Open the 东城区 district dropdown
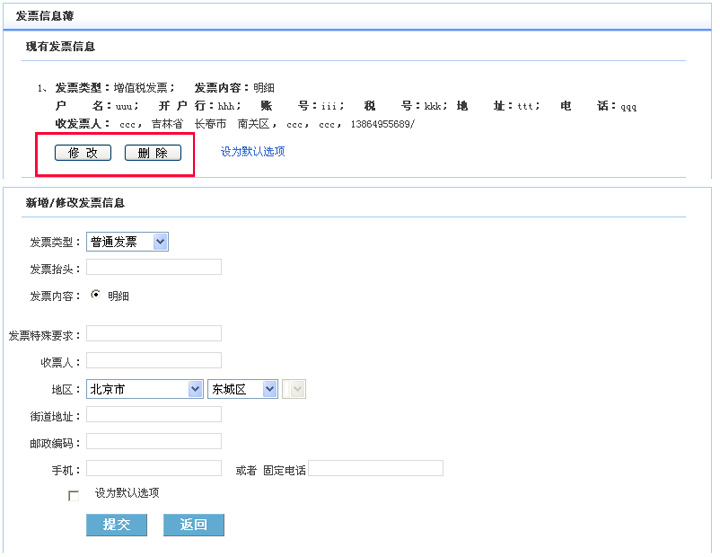Screen dimensions: 720x557 (242, 389)
